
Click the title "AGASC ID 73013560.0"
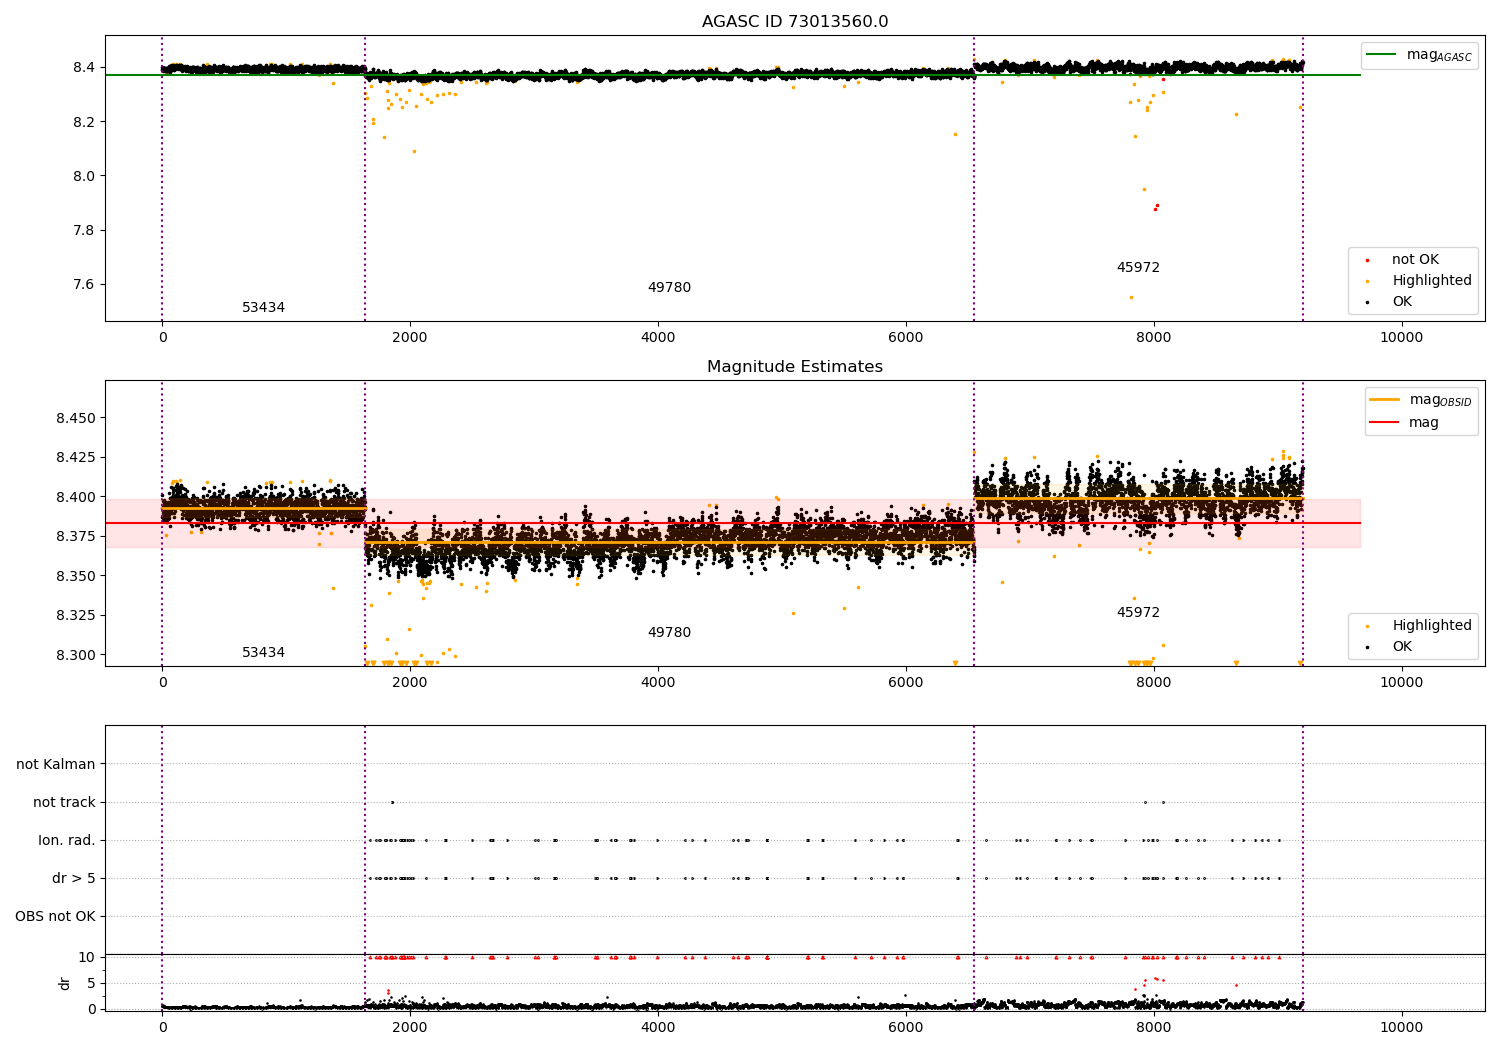click(x=795, y=22)
